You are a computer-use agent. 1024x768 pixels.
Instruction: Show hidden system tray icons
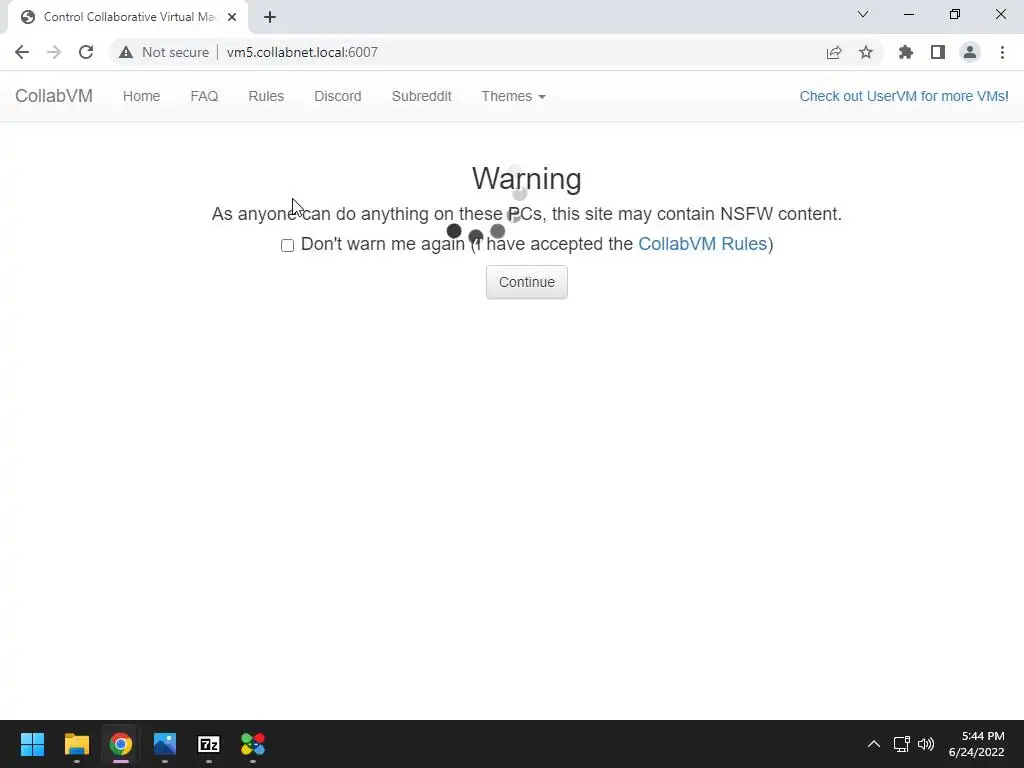(x=874, y=744)
